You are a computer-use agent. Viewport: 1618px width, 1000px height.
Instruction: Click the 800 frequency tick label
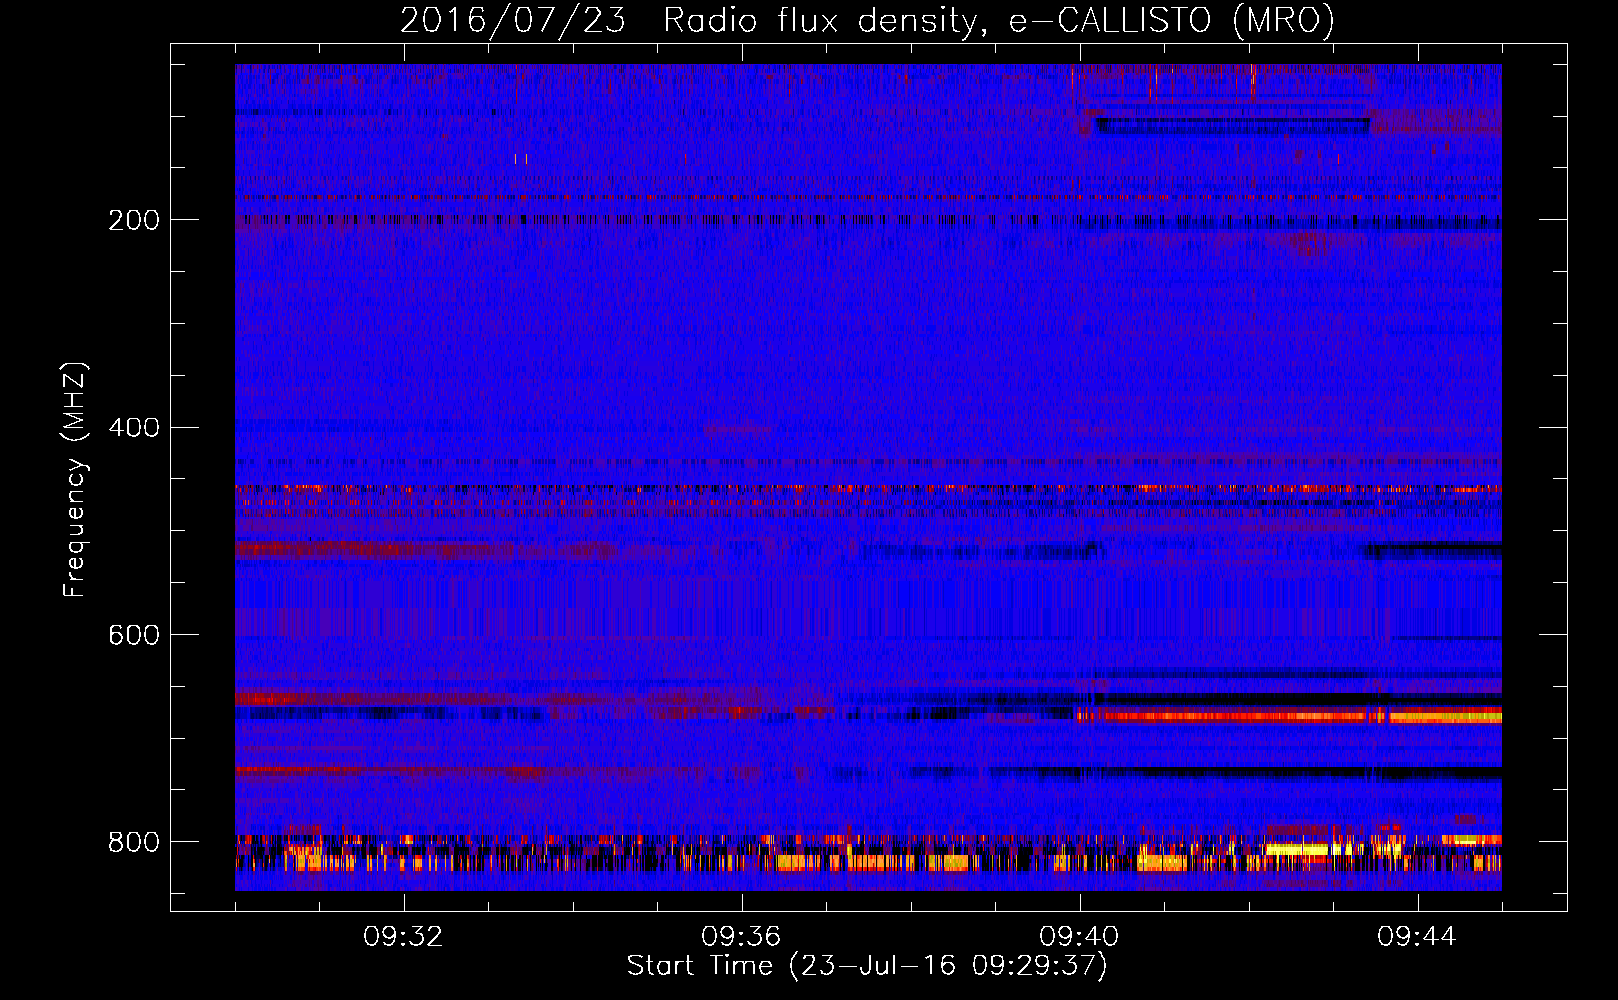pos(134,842)
